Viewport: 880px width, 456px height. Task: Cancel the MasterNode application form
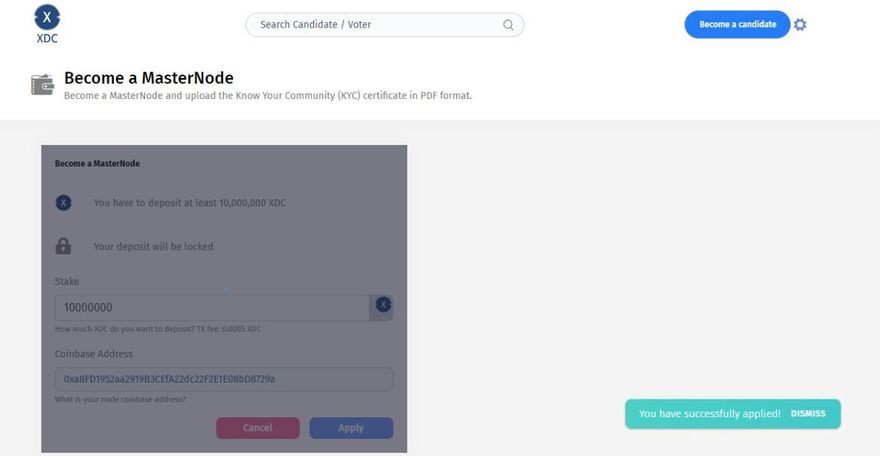tap(258, 428)
